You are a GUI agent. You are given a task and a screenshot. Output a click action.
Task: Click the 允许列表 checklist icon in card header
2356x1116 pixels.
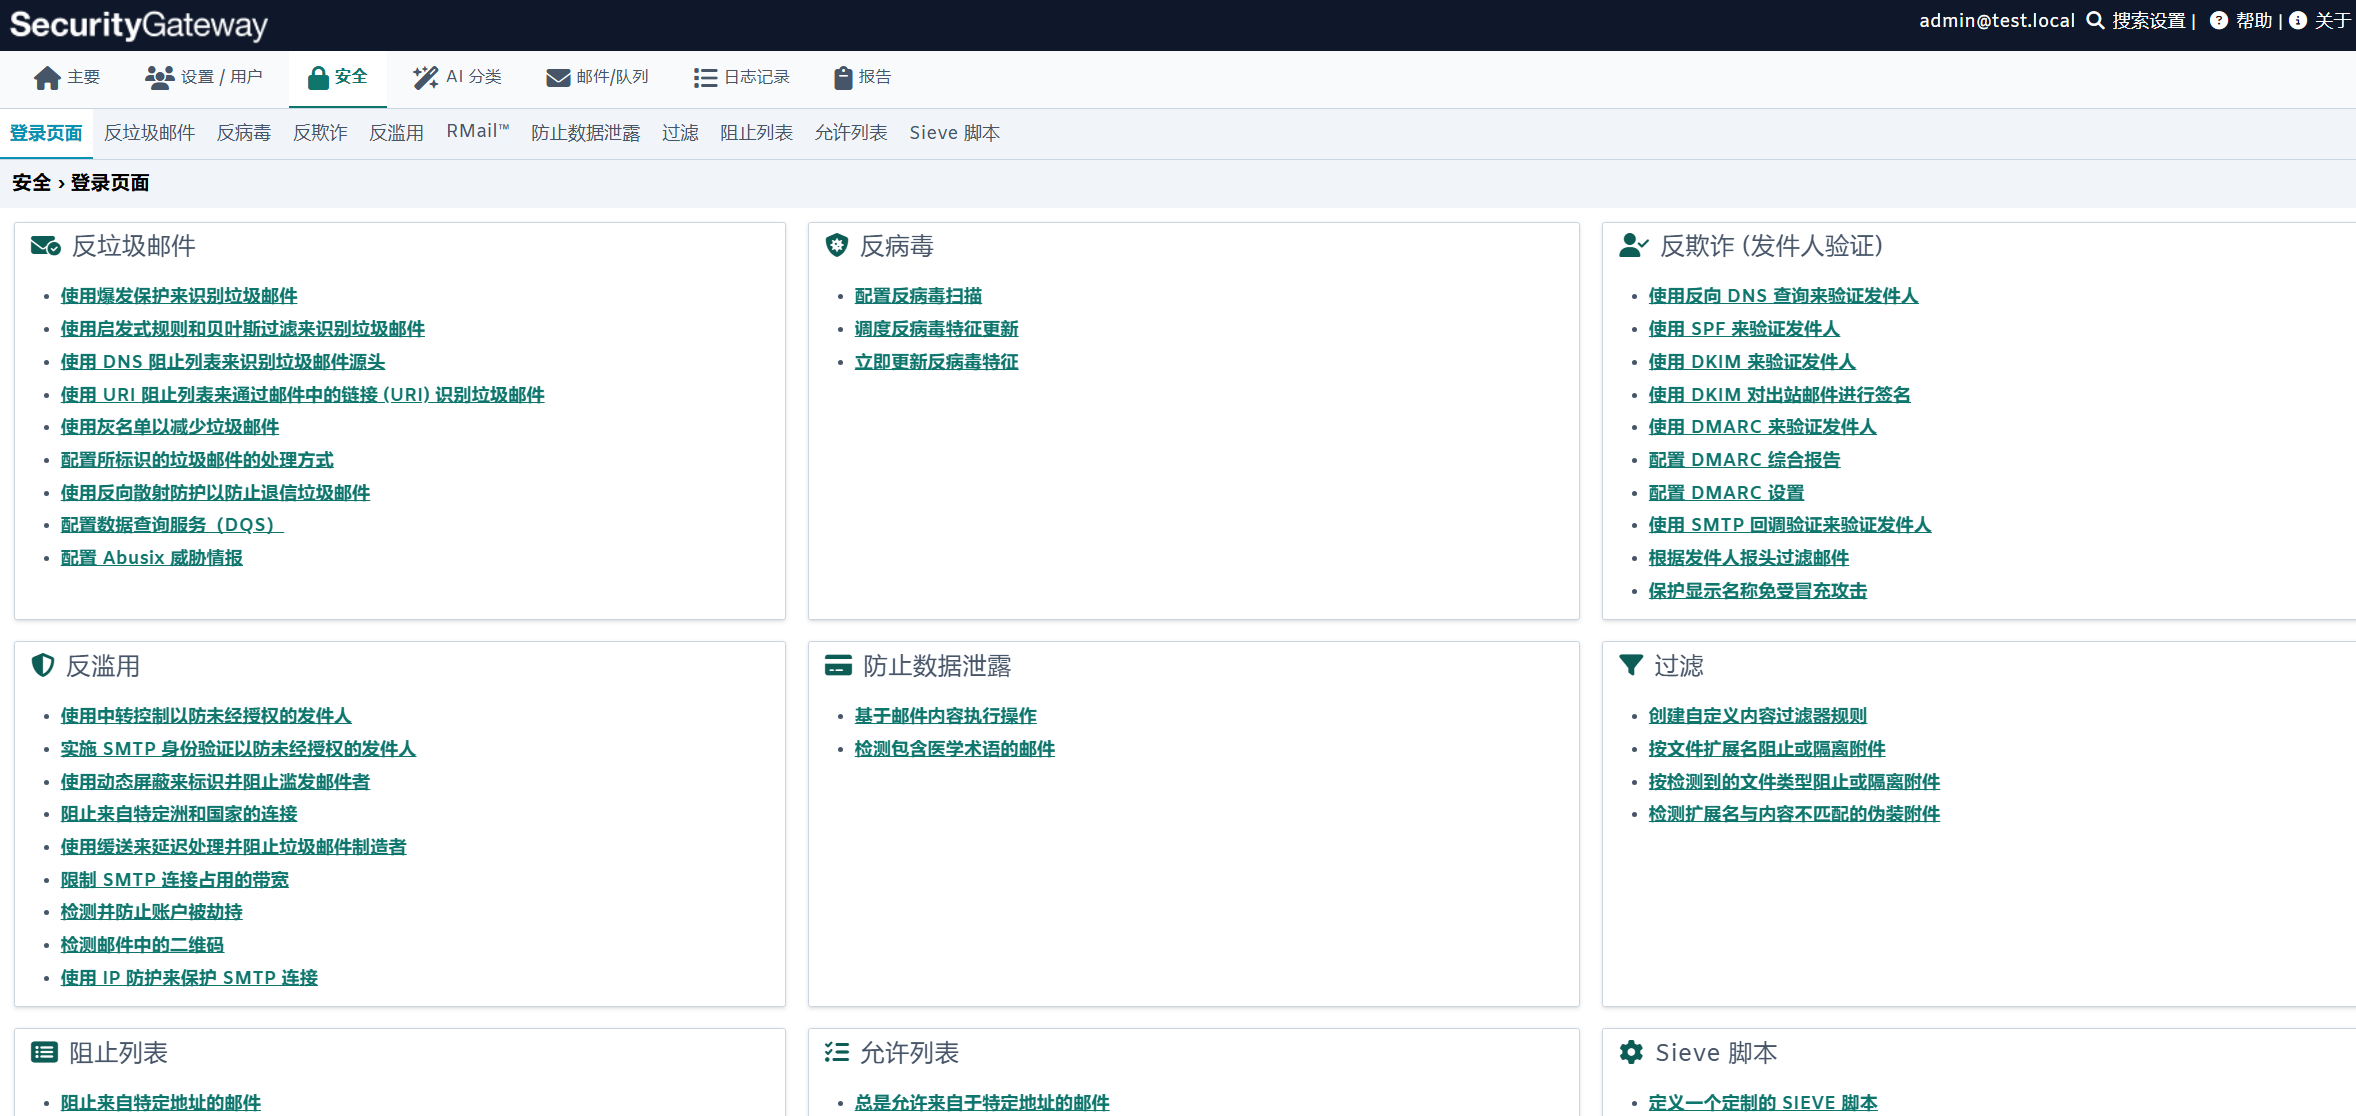point(837,1052)
